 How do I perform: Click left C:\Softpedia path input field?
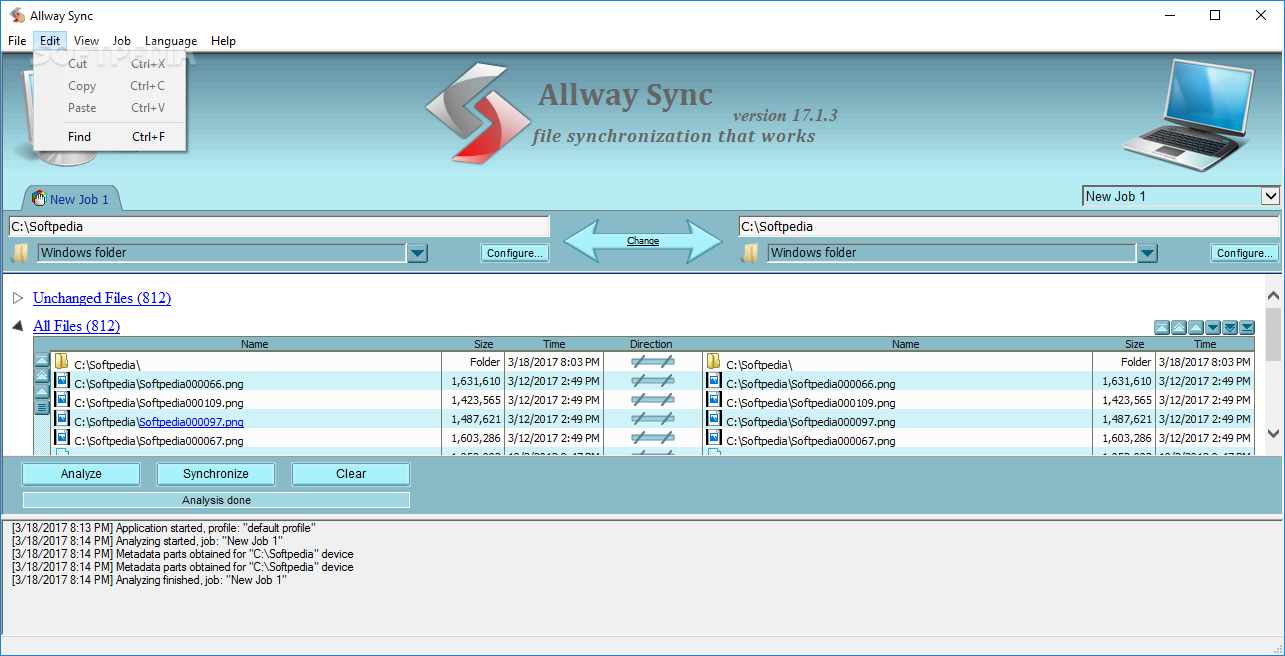pos(279,227)
